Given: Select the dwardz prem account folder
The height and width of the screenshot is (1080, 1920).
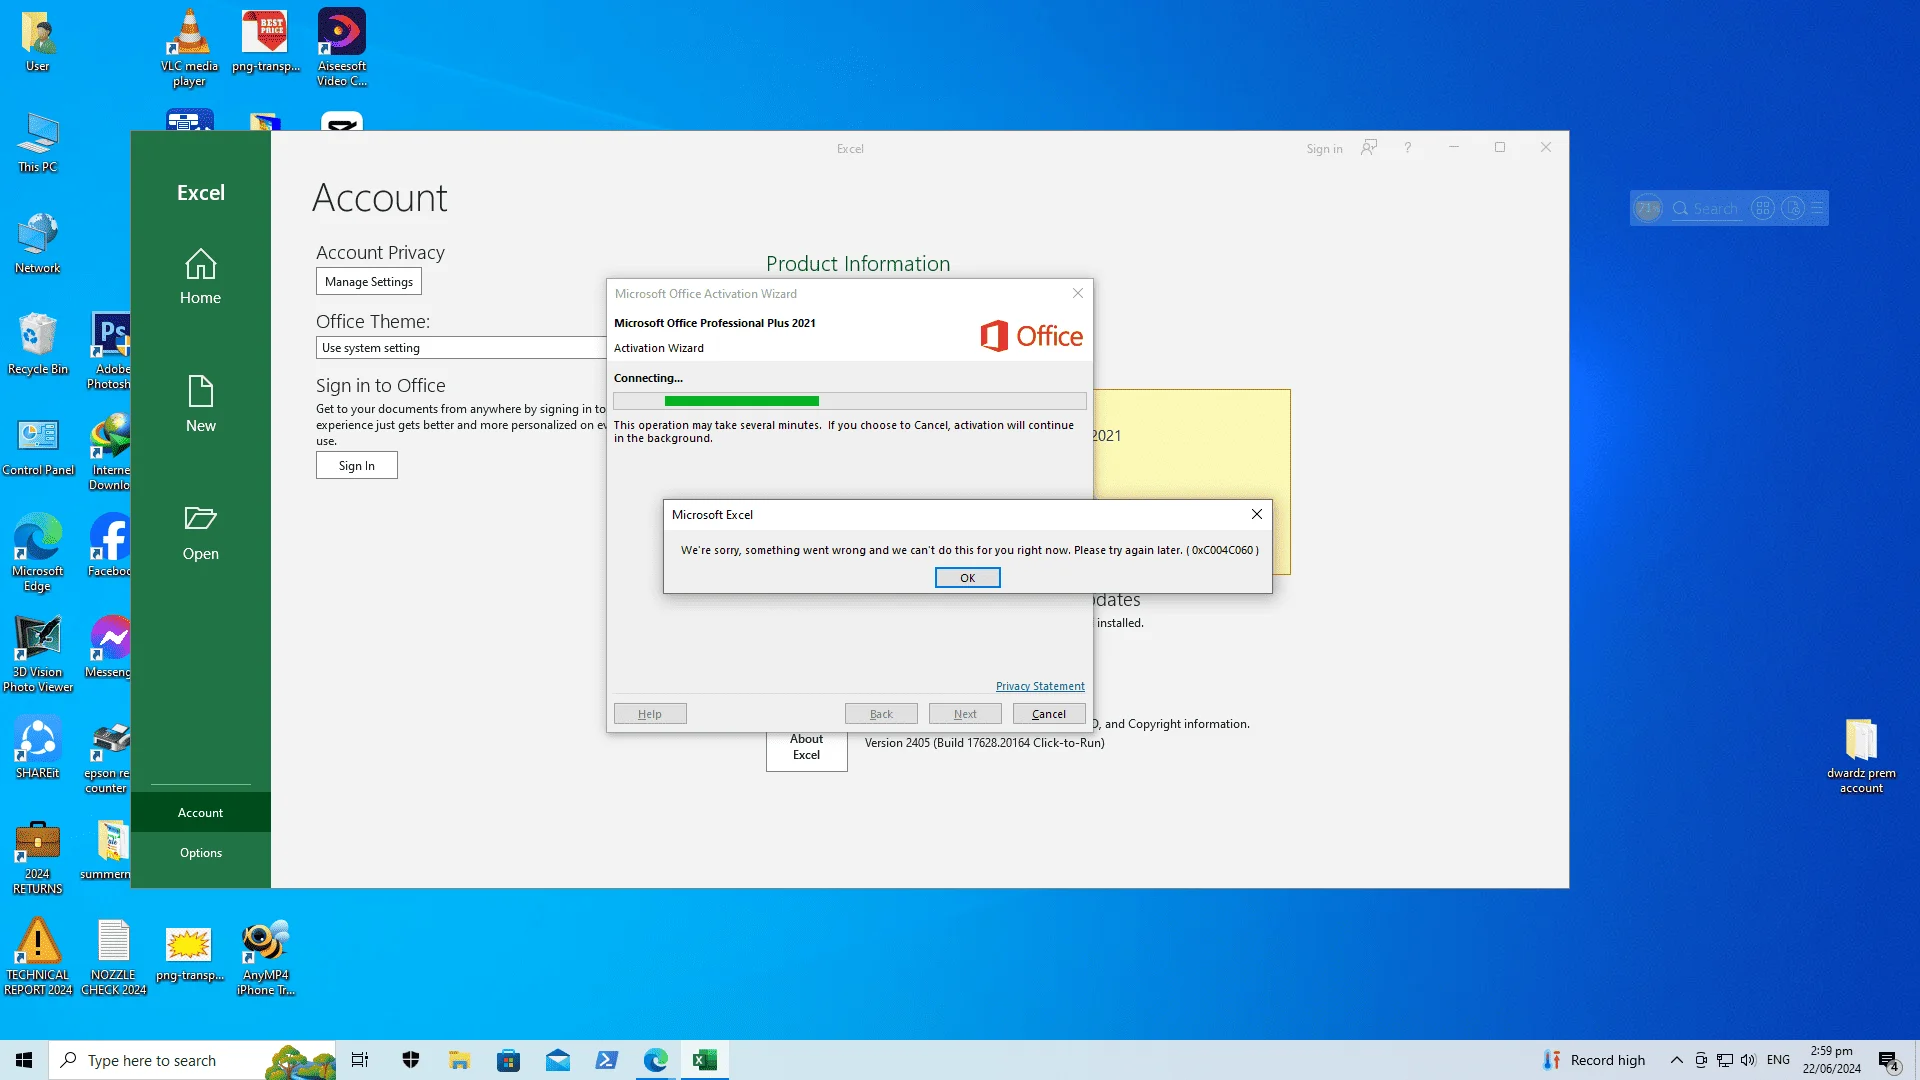Looking at the screenshot, I should coord(1861,756).
